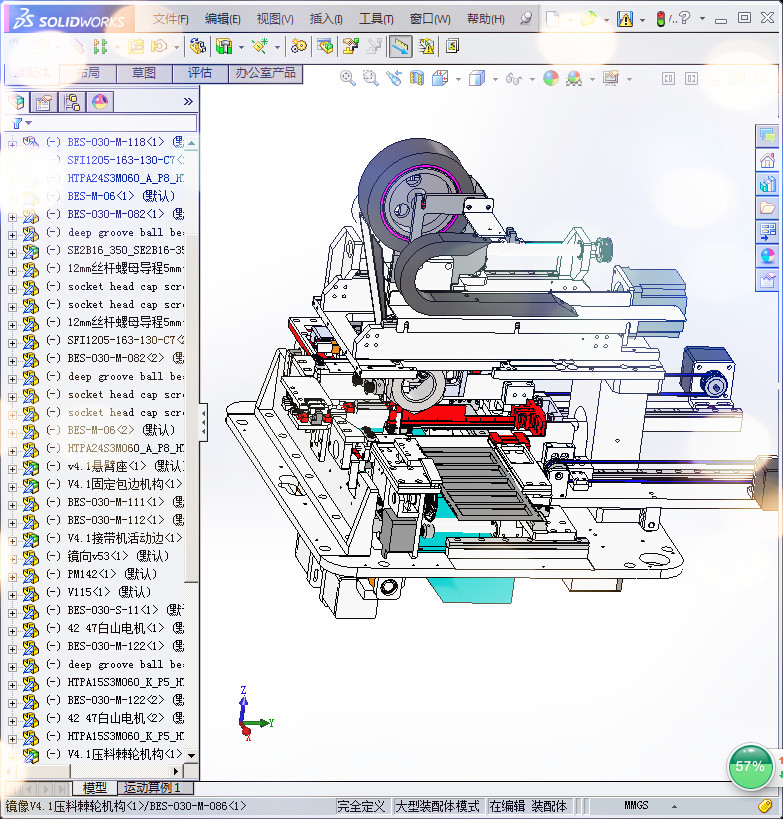This screenshot has width=783, height=819.
Task: Click the Zoom to Fit magnifier icon
Action: [x=348, y=78]
